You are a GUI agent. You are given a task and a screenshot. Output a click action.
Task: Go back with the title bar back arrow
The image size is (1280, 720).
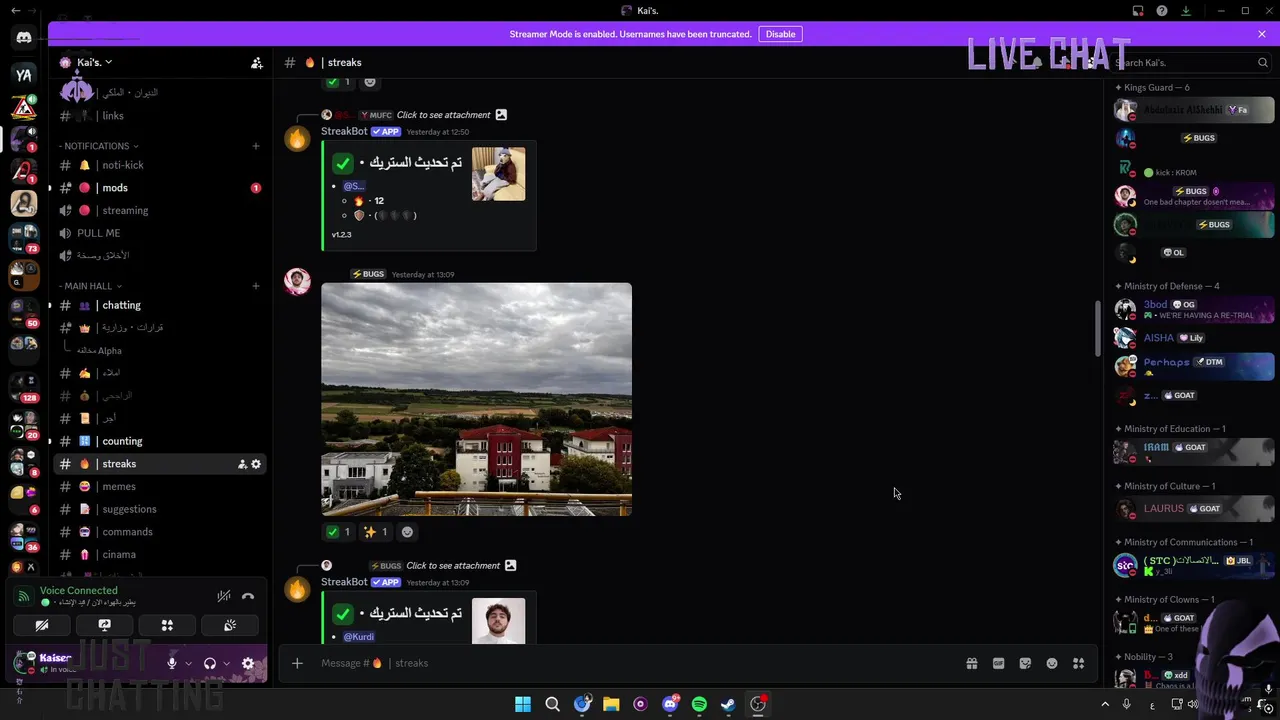(x=15, y=11)
